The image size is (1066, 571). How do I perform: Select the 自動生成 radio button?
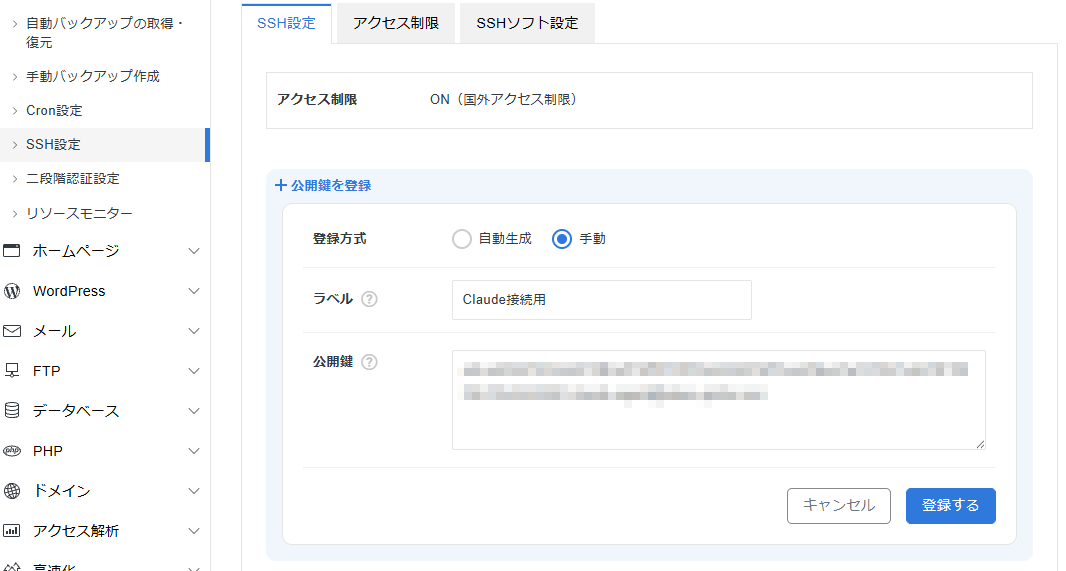[x=462, y=239]
